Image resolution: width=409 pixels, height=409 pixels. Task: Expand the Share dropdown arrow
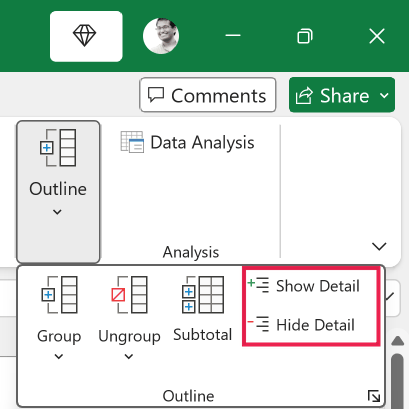point(384,95)
